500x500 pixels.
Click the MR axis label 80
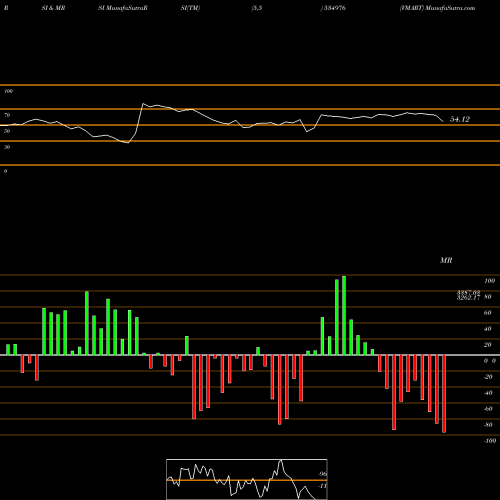pyautogui.click(x=488, y=297)
